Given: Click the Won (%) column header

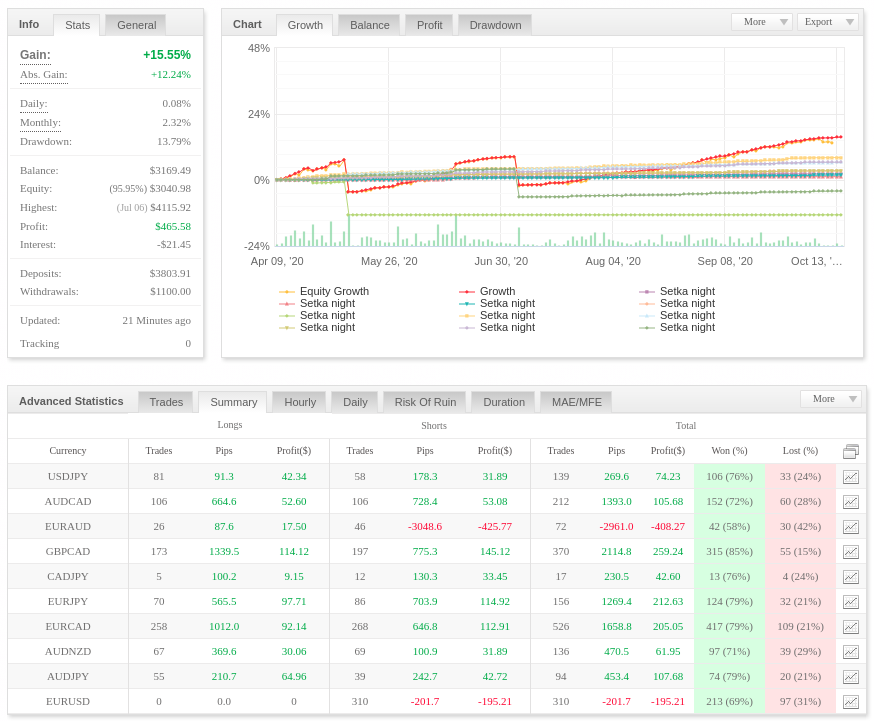Looking at the screenshot, I should coord(729,450).
